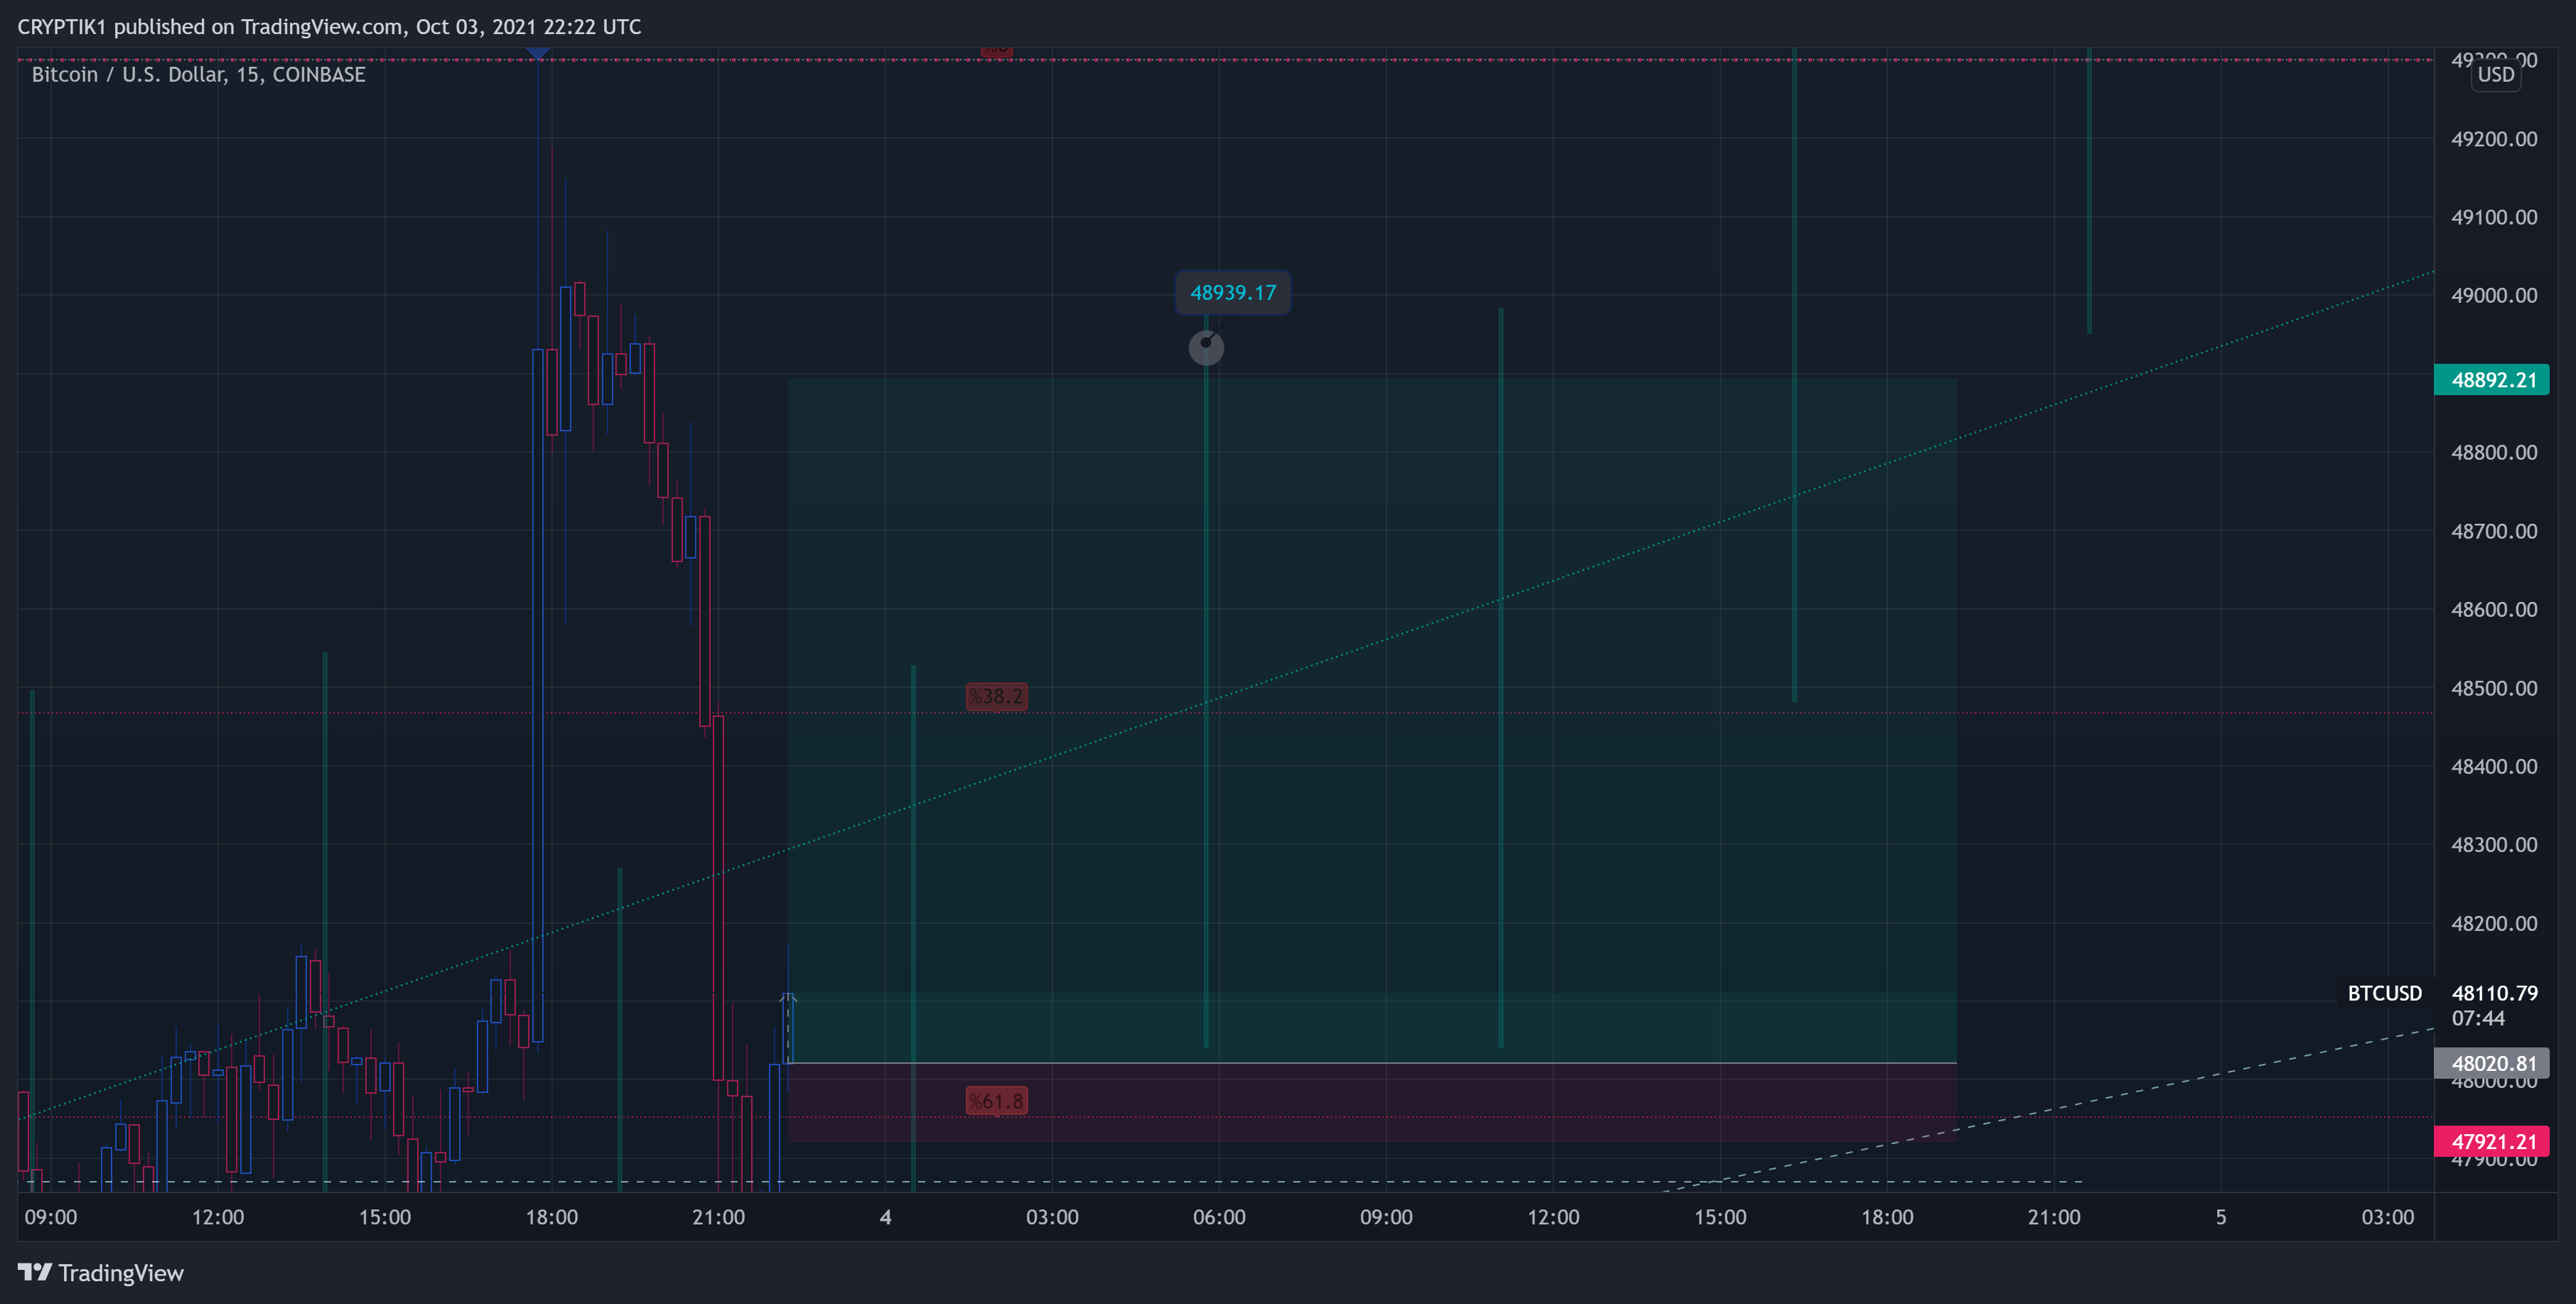Select the green profit zone of the long position

(1371, 720)
